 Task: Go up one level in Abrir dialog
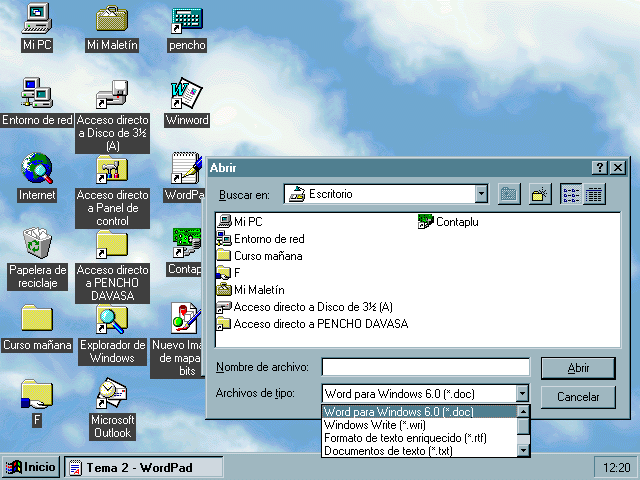click(509, 194)
